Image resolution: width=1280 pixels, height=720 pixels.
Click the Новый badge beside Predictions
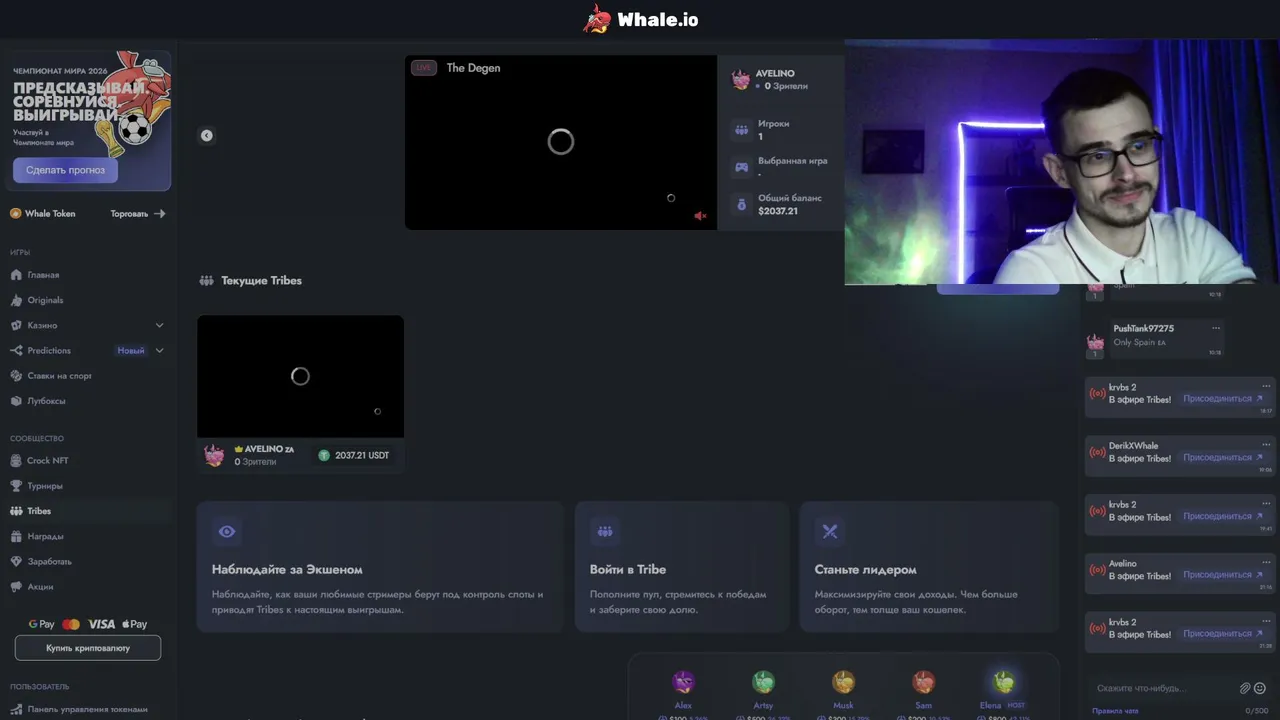click(x=131, y=350)
